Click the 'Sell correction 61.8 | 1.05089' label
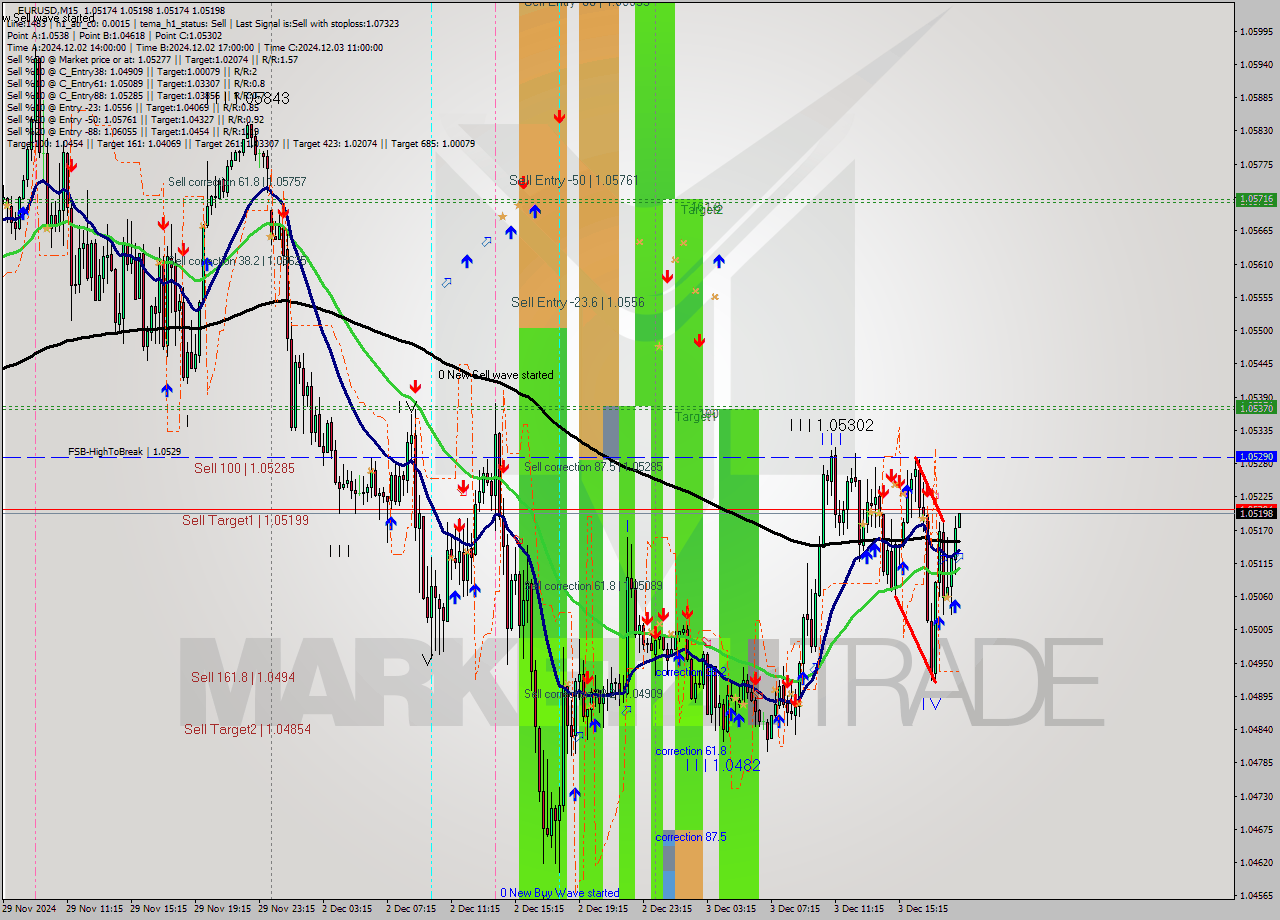Image resolution: width=1280 pixels, height=920 pixels. pyautogui.click(x=593, y=586)
